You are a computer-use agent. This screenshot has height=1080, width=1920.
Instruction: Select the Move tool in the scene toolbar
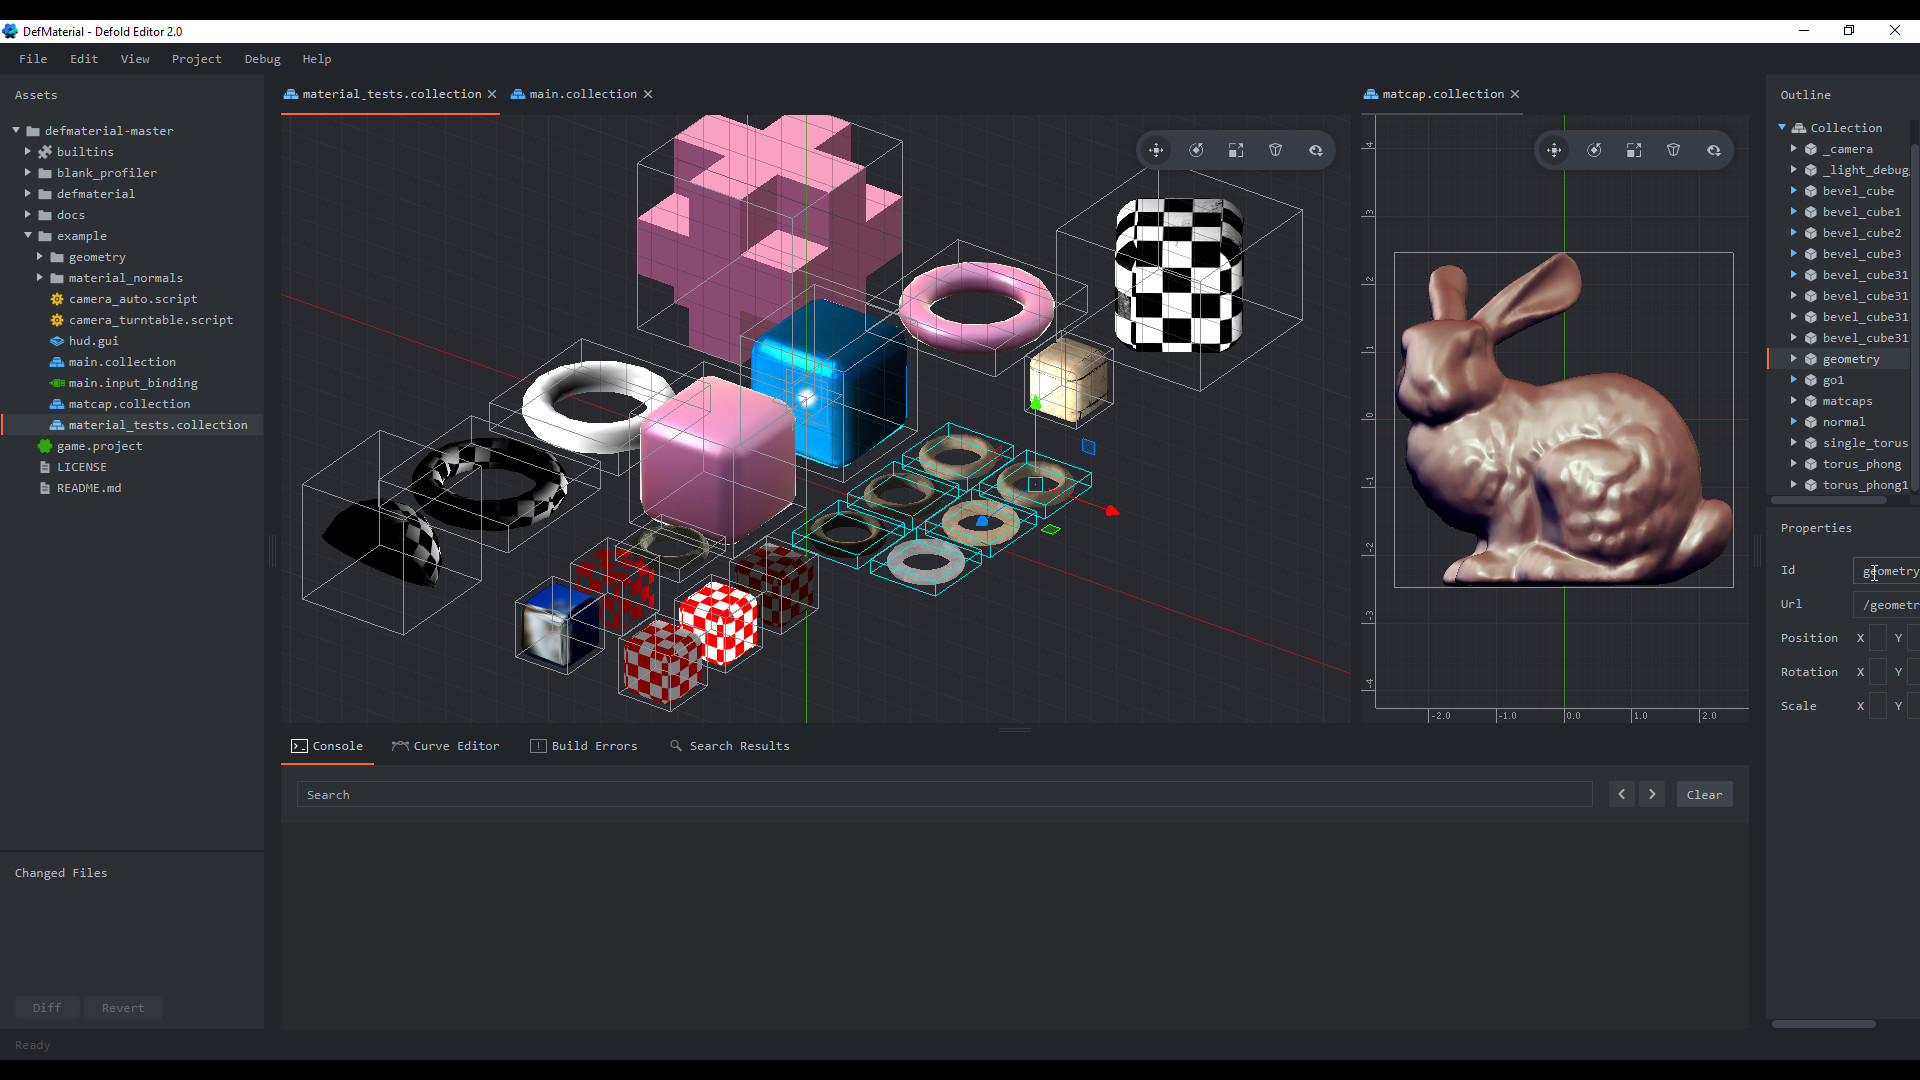[1155, 150]
